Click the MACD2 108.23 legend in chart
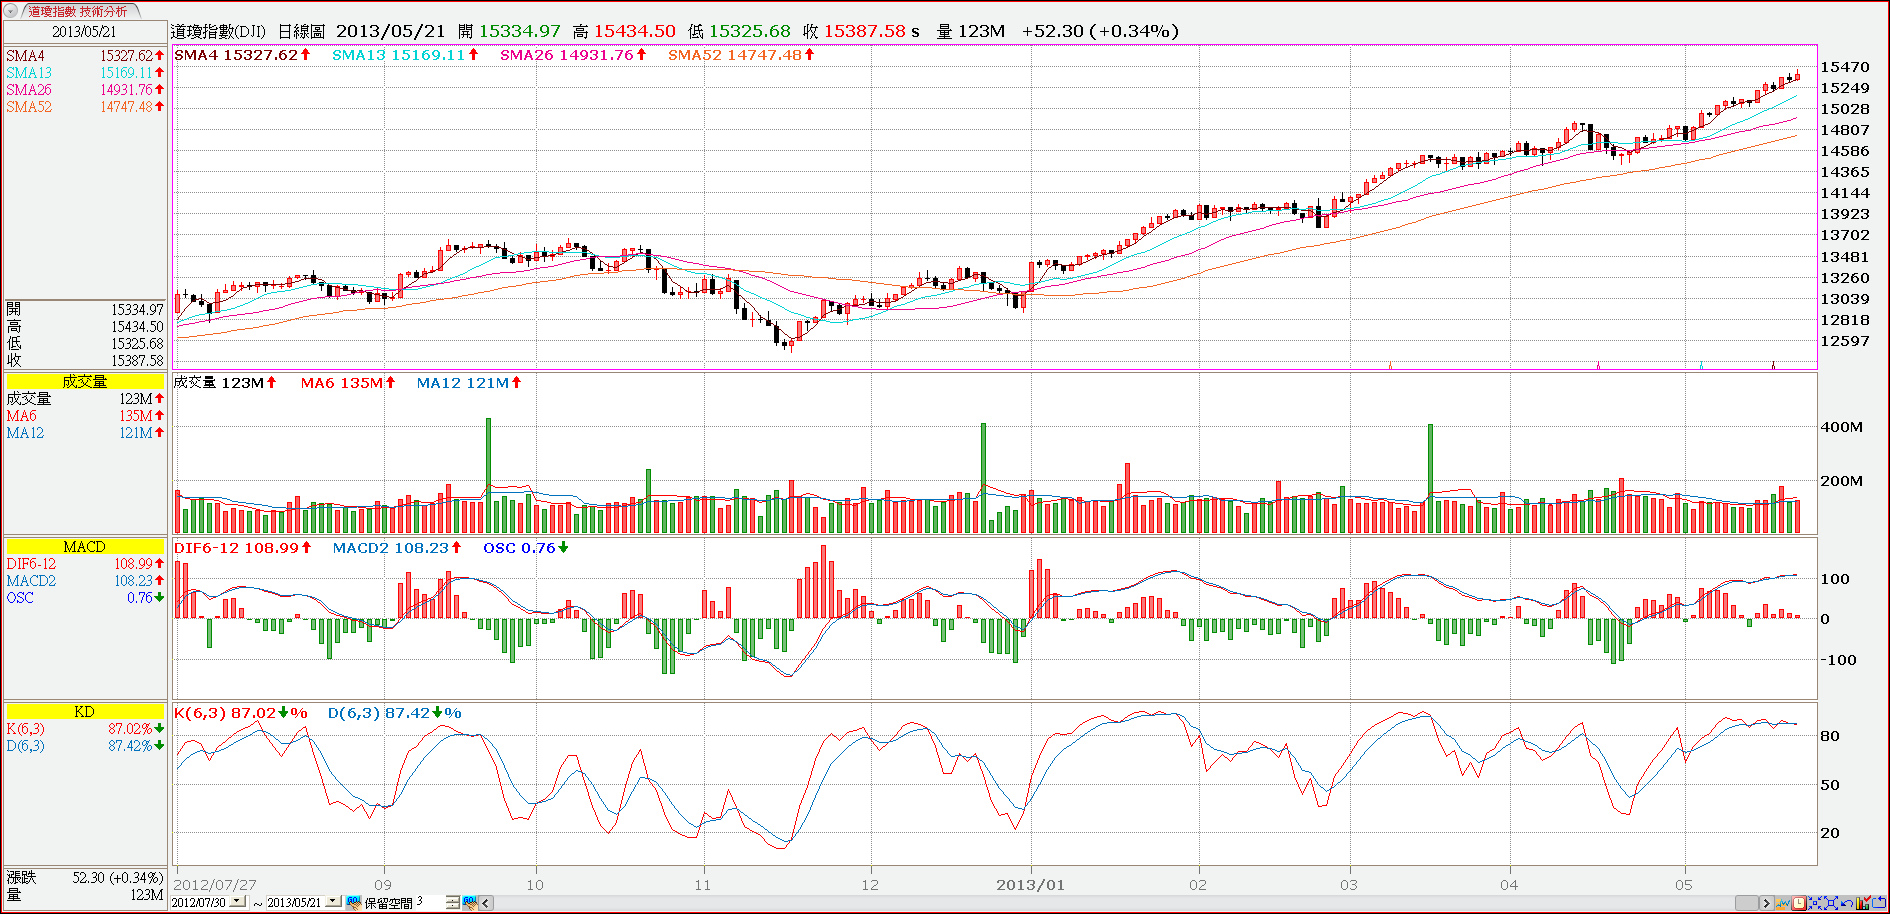Screen dimensions: 1890x914 [x=397, y=548]
